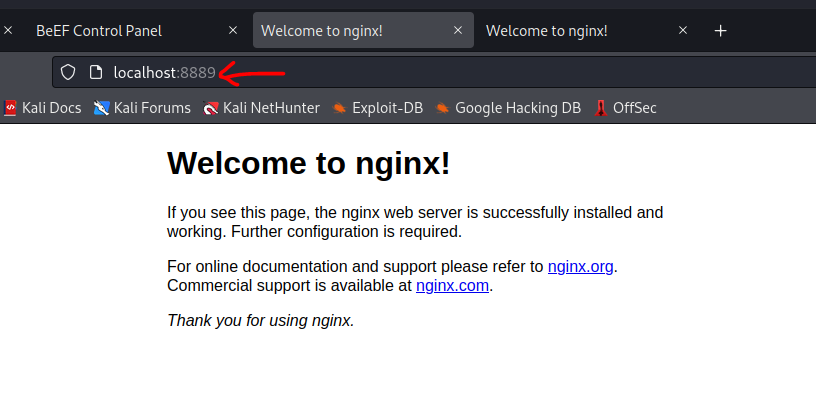
Task: Open the Google Hacking DB bookmark
Action: coord(508,108)
